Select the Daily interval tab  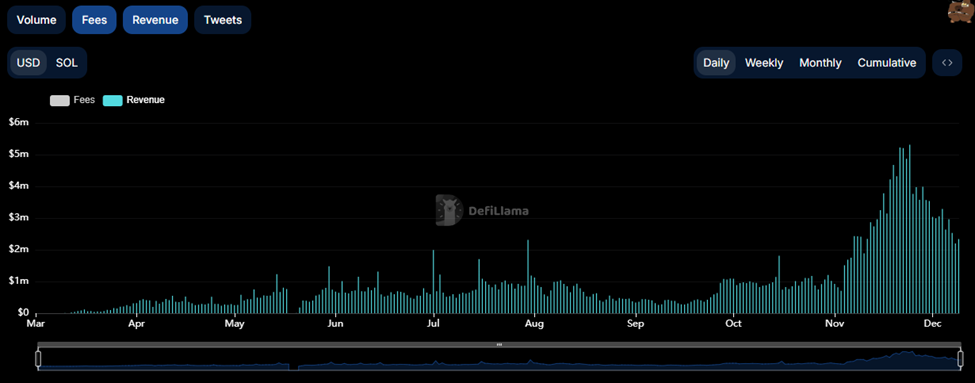tap(716, 63)
